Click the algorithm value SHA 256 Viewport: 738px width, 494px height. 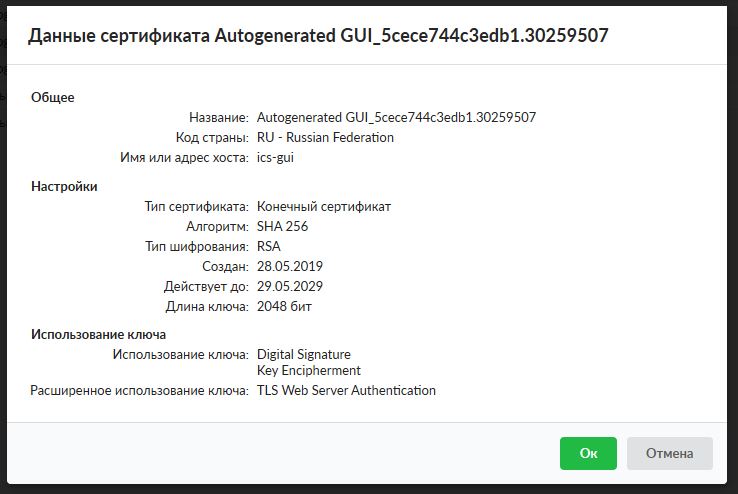pos(282,226)
